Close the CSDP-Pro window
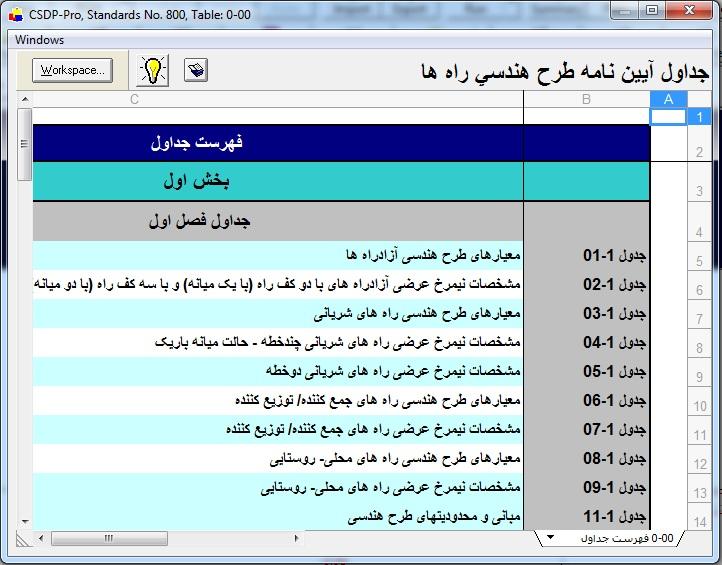The image size is (722, 565). click(x=689, y=10)
